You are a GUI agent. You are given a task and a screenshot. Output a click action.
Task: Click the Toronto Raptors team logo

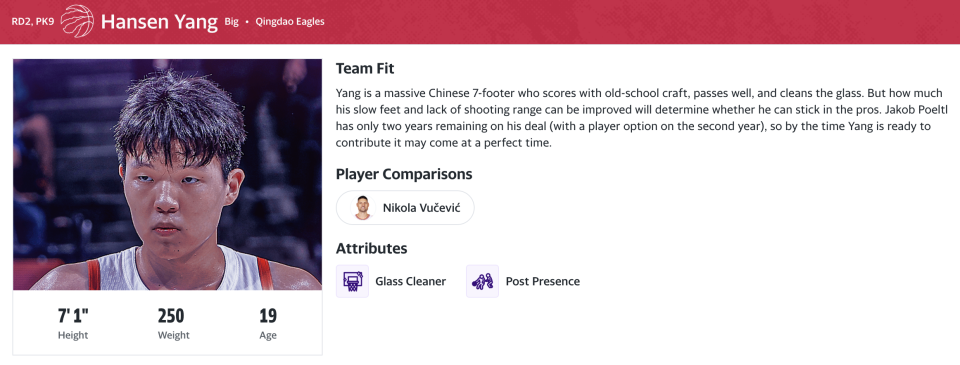(78, 21)
